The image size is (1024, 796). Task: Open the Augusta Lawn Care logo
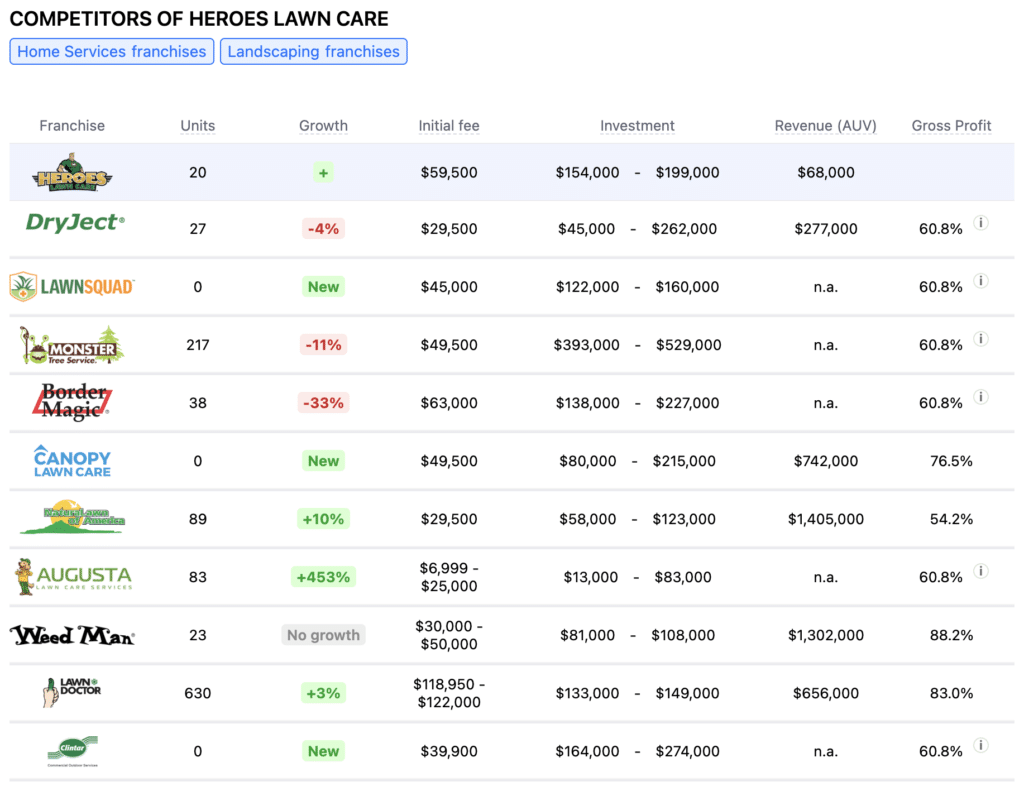coord(73,577)
